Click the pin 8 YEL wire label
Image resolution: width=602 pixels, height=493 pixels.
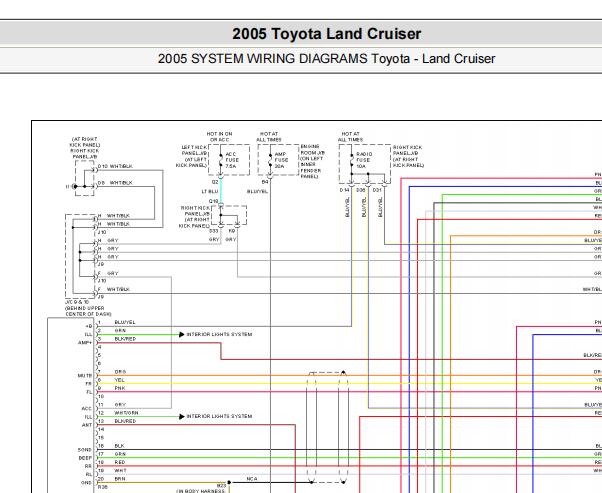(119, 380)
